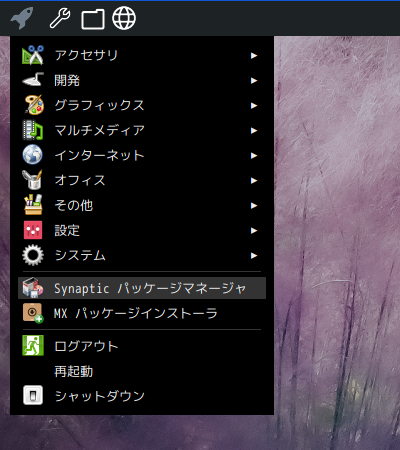Expand the オフィス submenu arrow

pos(254,180)
